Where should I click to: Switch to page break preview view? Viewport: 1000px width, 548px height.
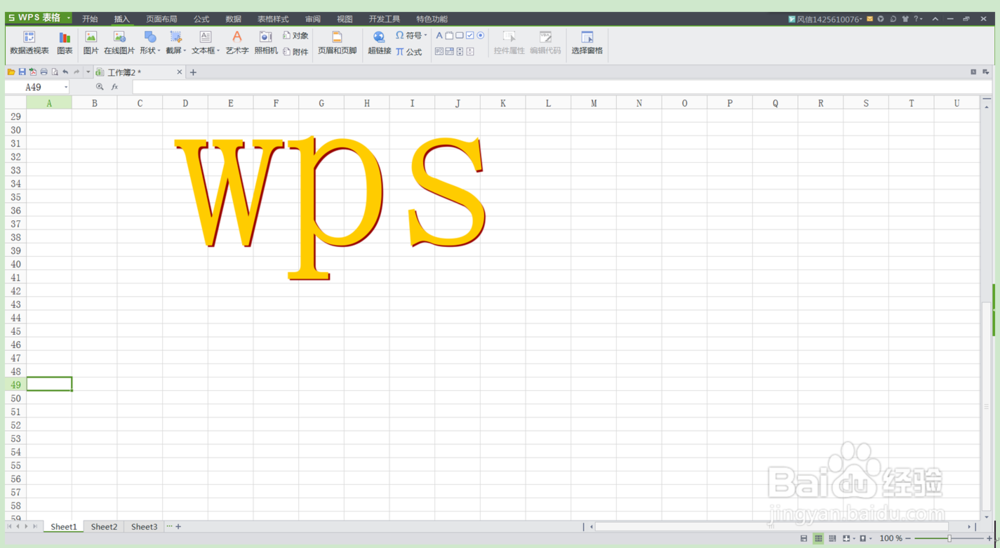832,538
